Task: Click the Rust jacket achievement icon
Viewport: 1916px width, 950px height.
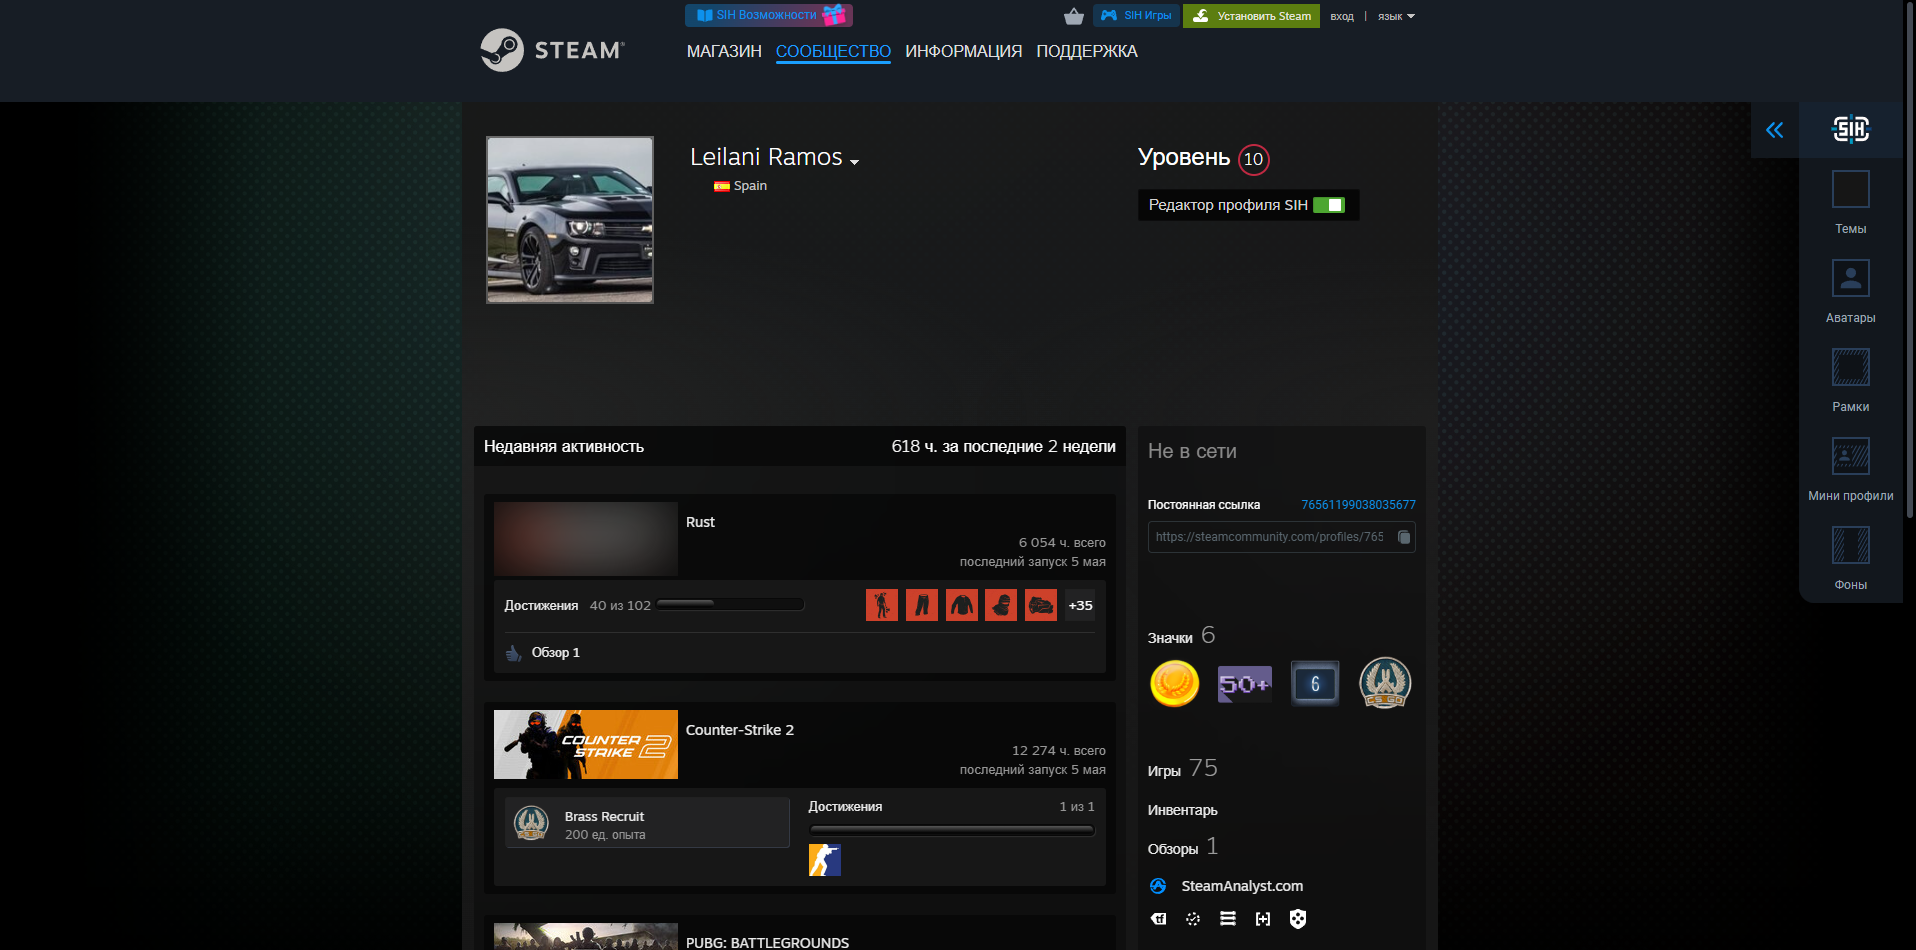Action: [x=962, y=605]
